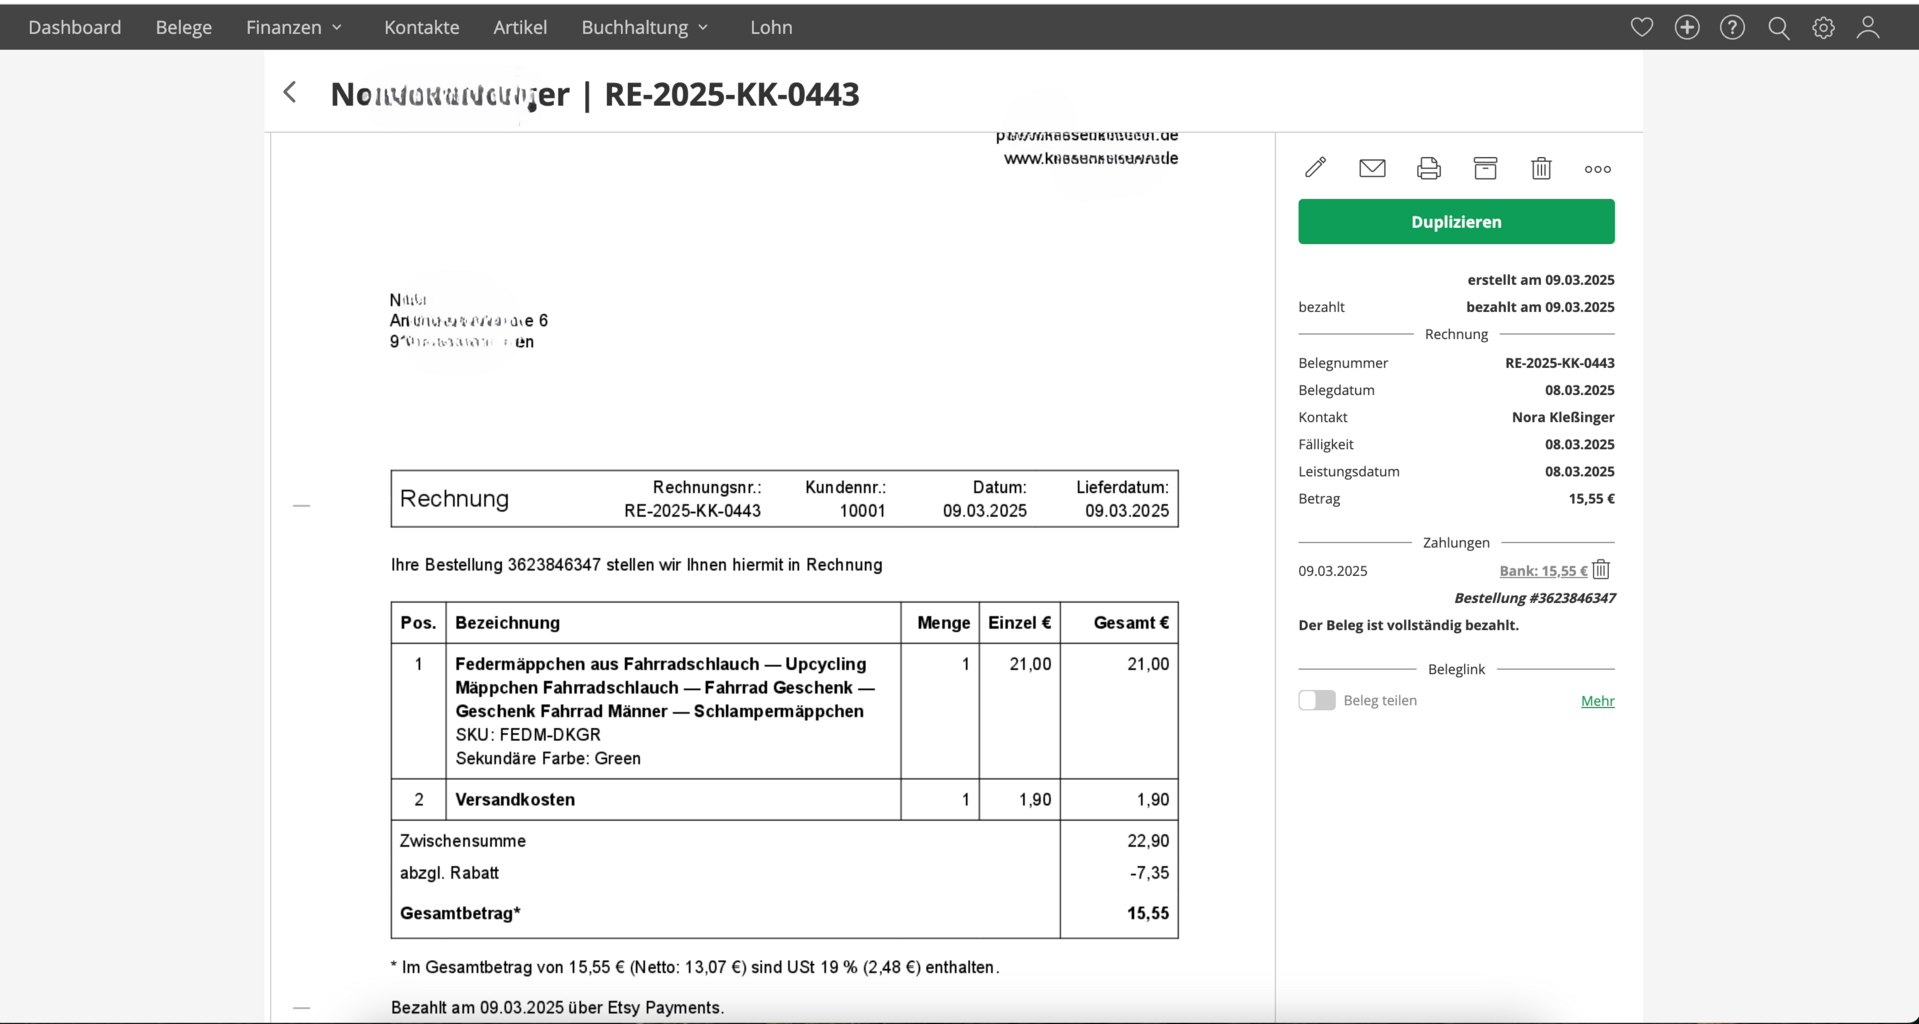Go back using the left arrow
This screenshot has height=1024, width=1919.
(x=290, y=93)
